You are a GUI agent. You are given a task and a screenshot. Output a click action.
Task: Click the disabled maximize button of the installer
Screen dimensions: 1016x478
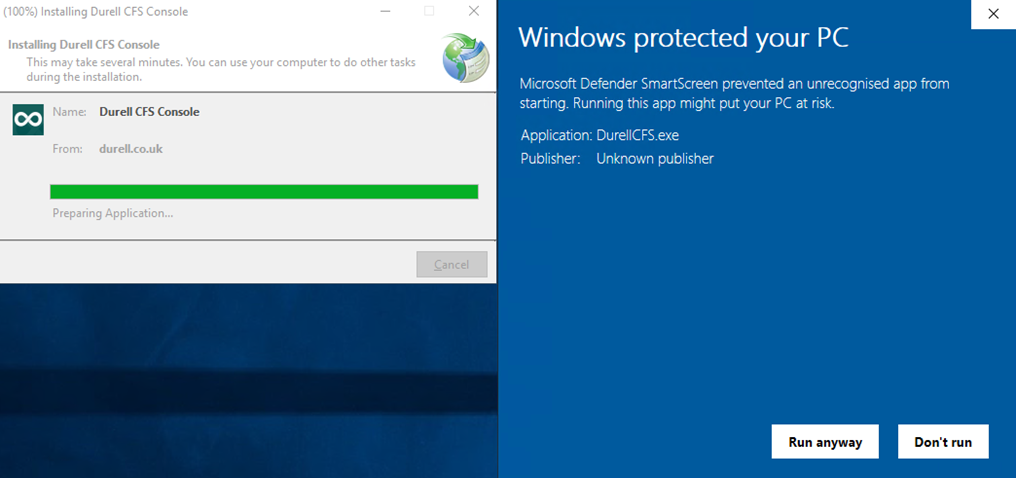[x=429, y=11]
